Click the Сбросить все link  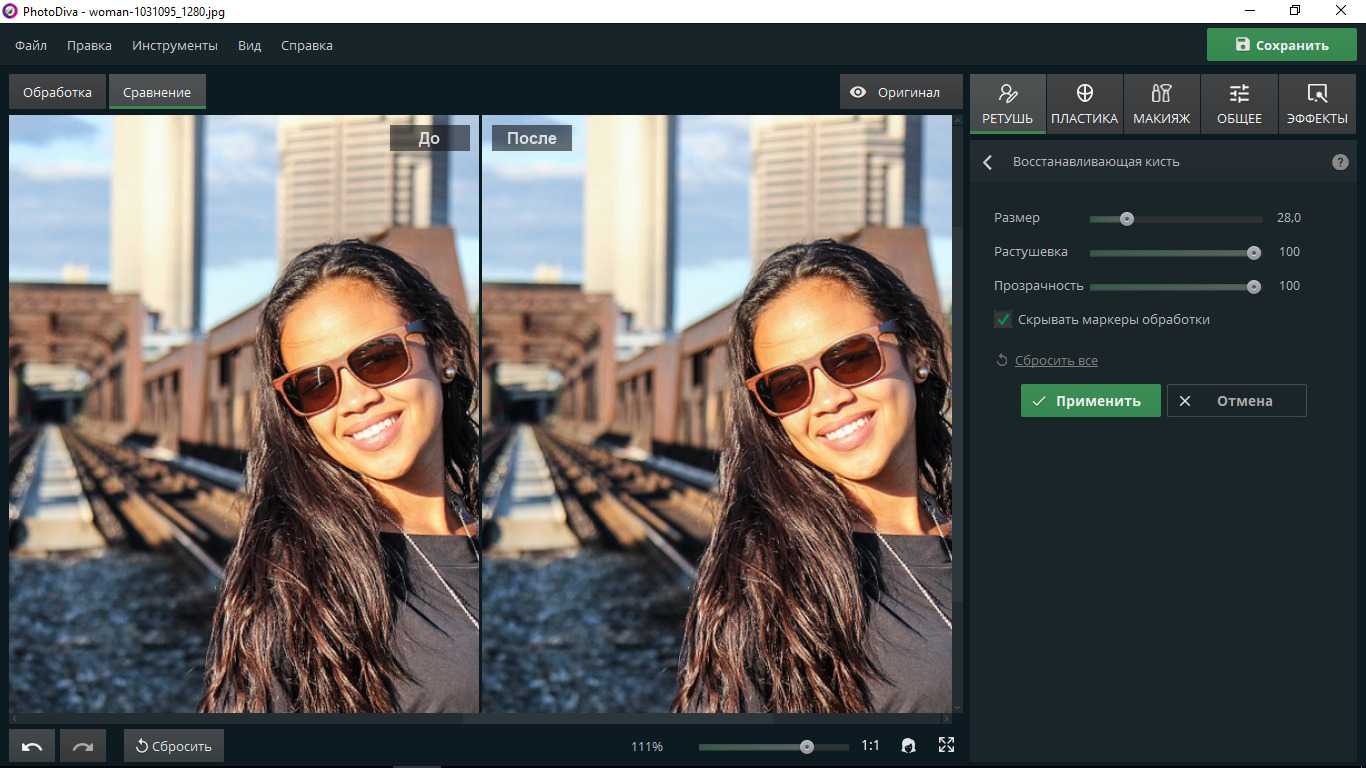(x=1056, y=360)
